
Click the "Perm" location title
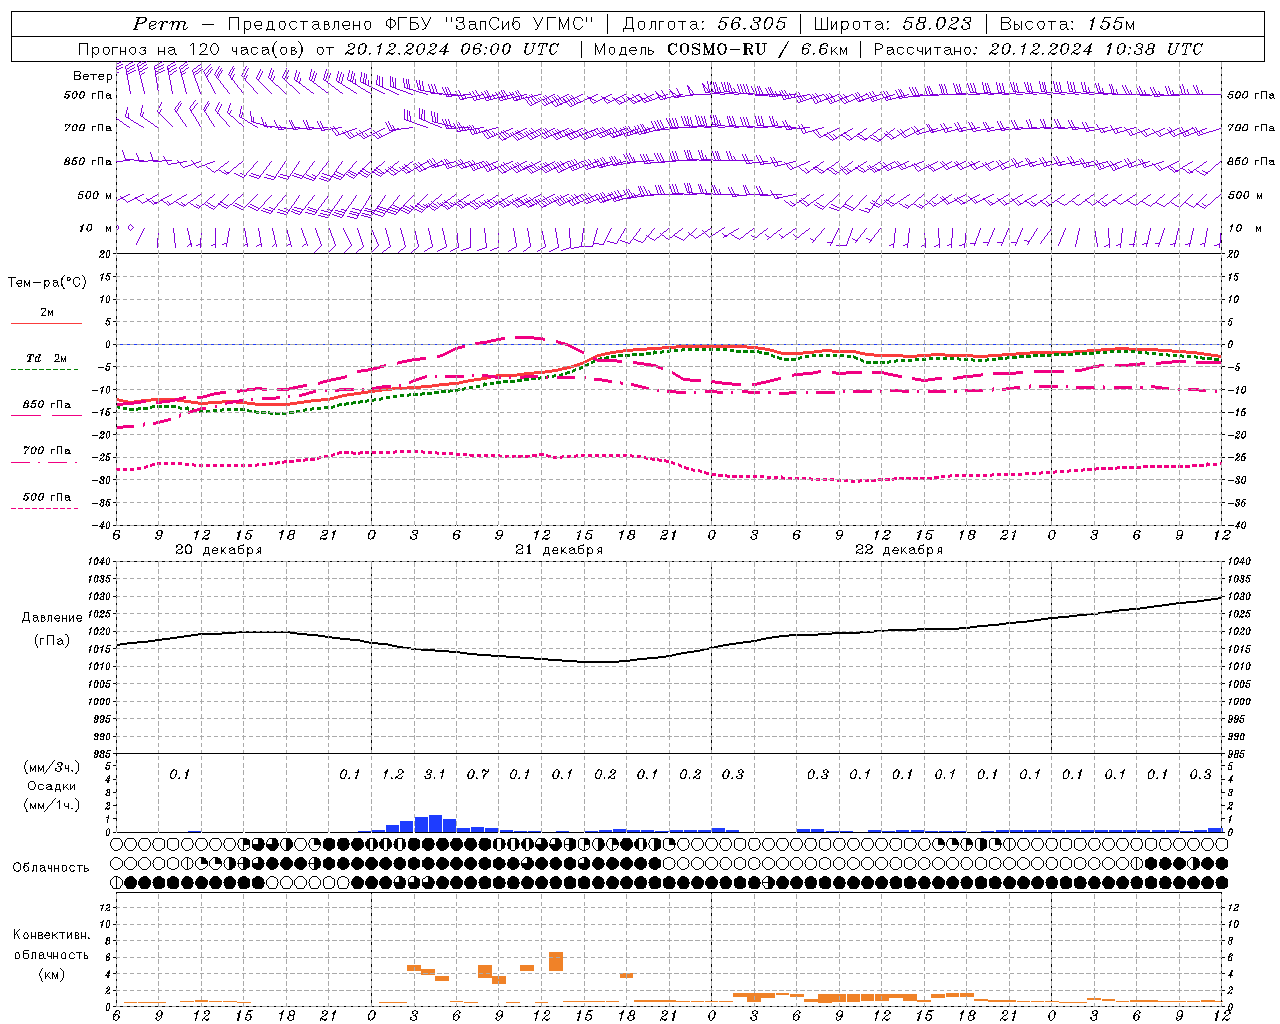click(x=159, y=24)
